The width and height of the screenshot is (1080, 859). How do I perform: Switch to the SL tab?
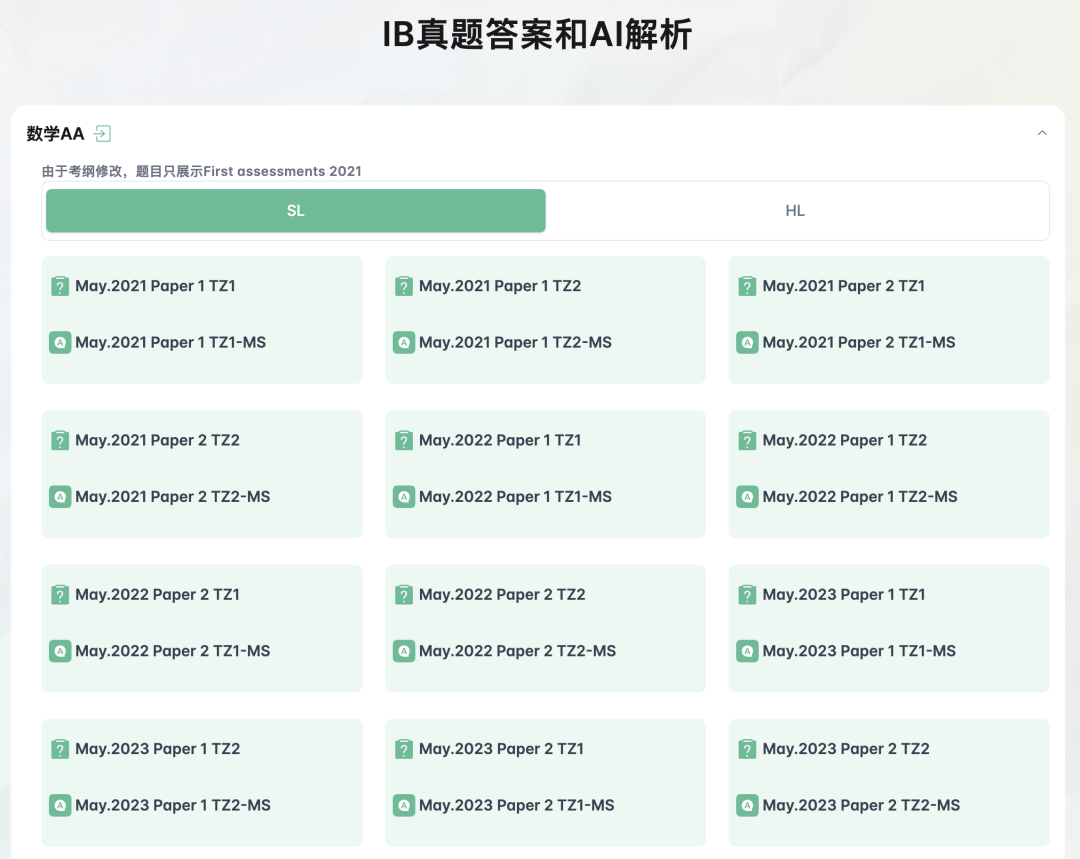point(295,211)
